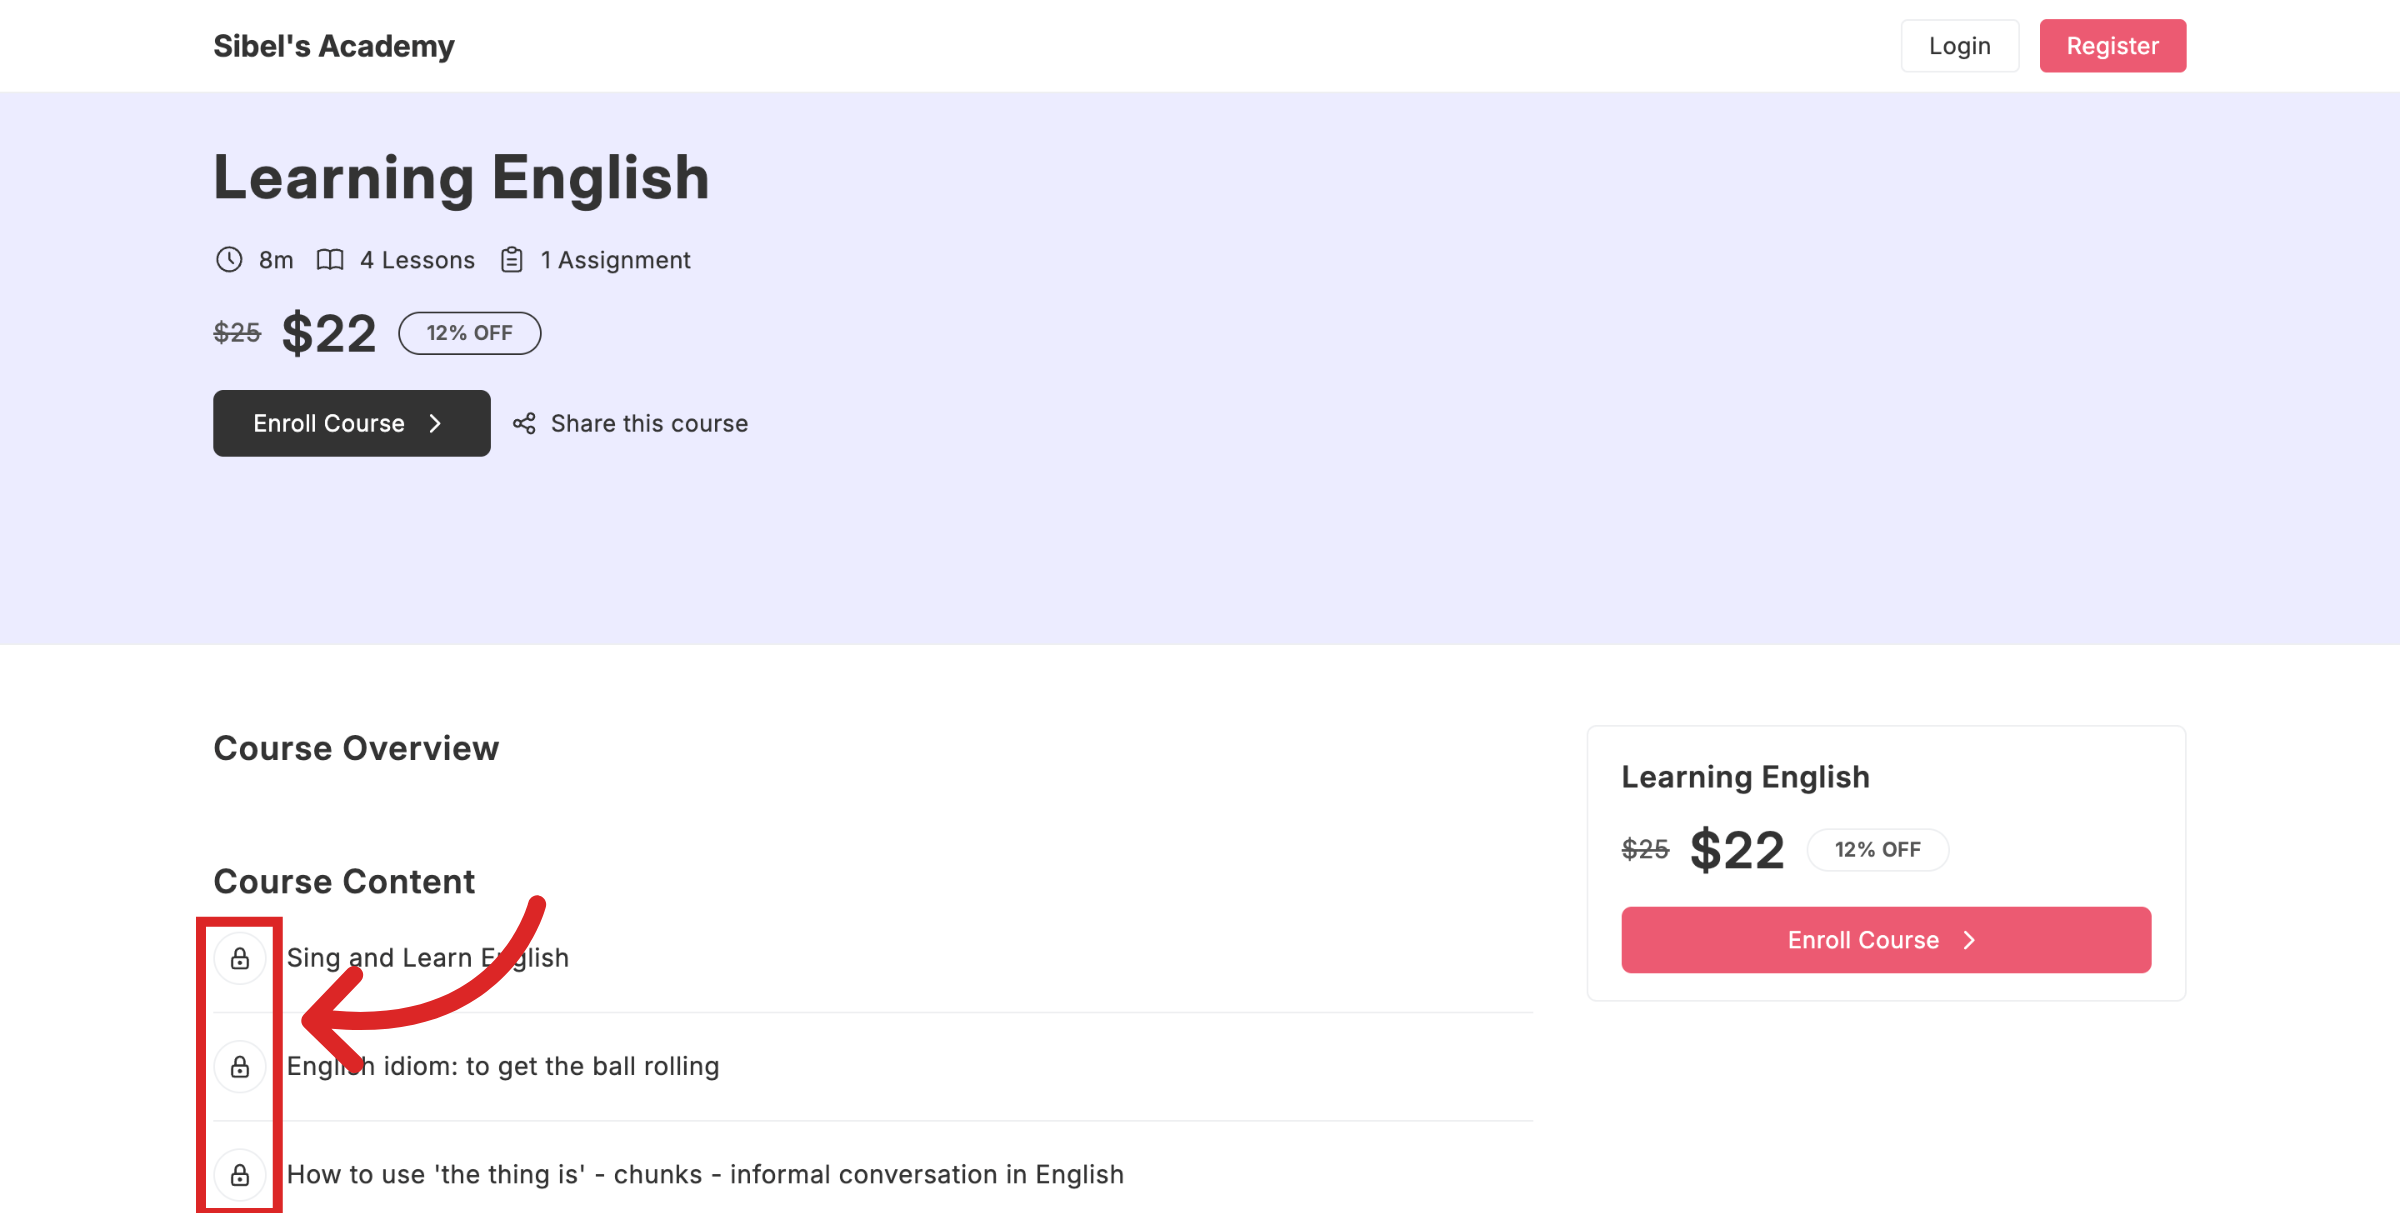Viewport: 2400px width, 1213px height.
Task: Go to Sibel's Academy home
Action: pyautogui.click(x=333, y=45)
